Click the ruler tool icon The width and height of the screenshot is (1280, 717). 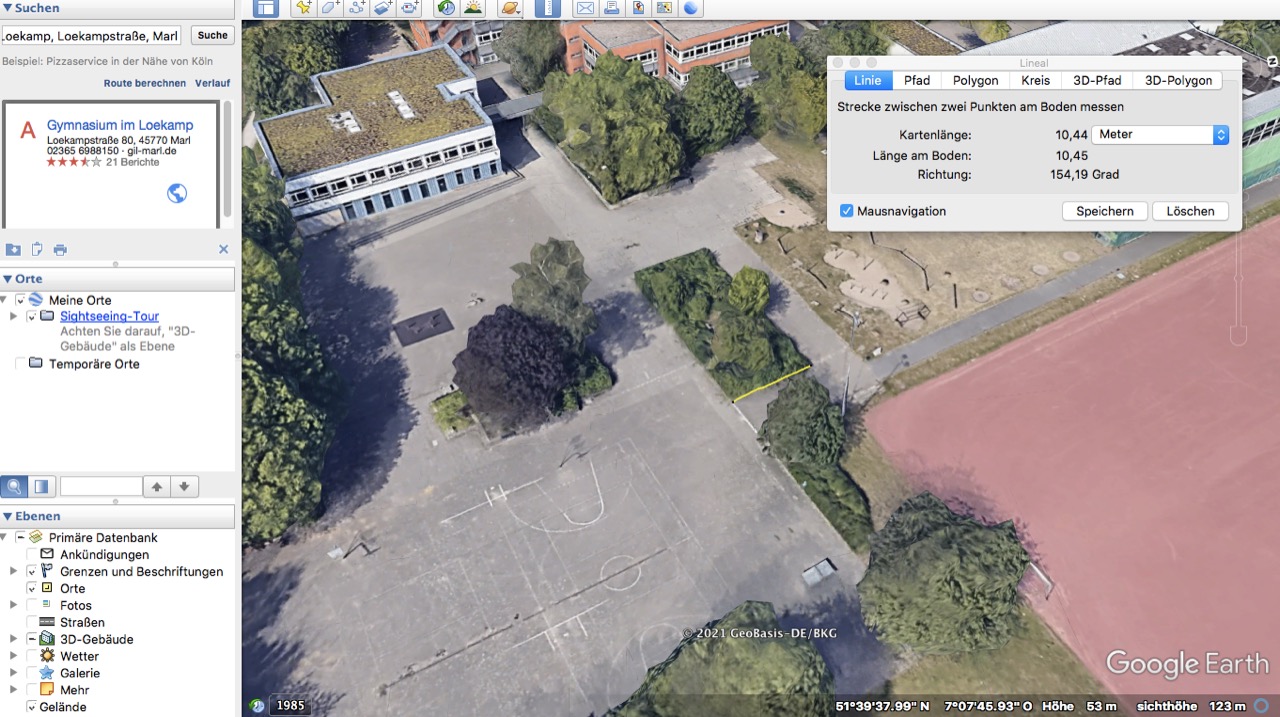(548, 8)
